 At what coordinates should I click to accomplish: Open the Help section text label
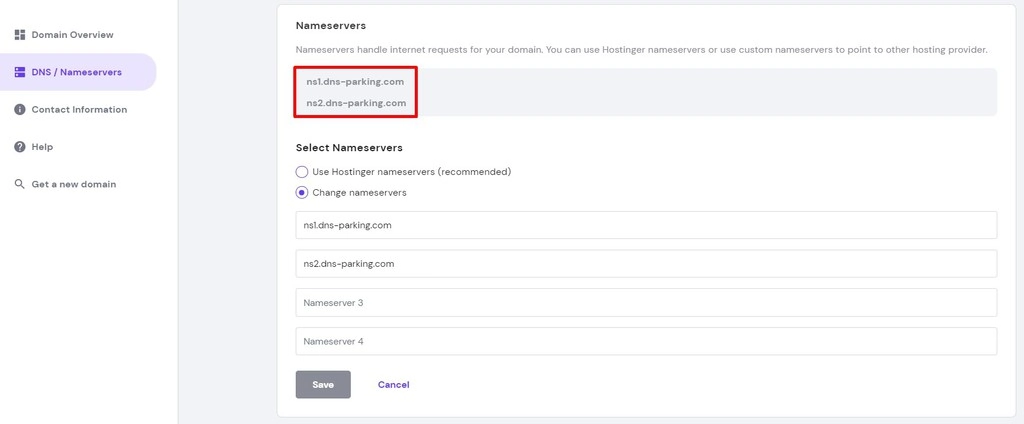[42, 147]
